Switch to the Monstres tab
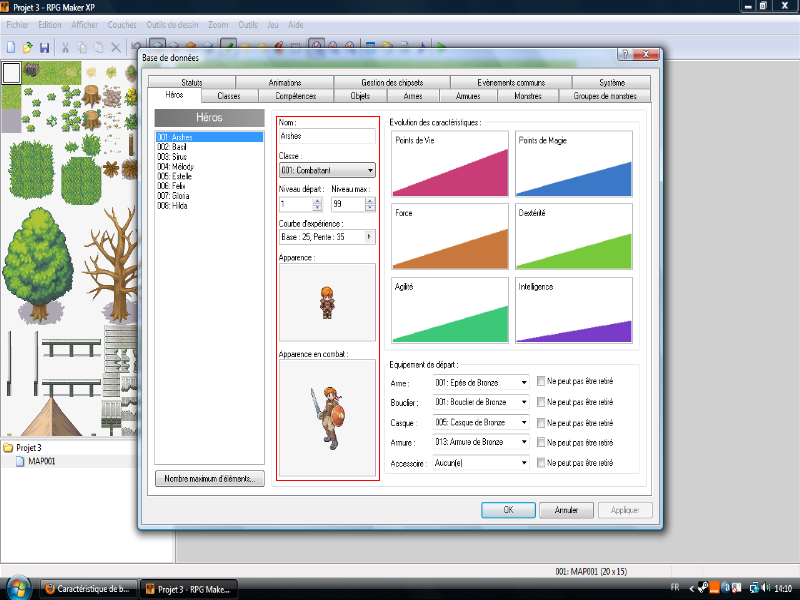 (527, 96)
